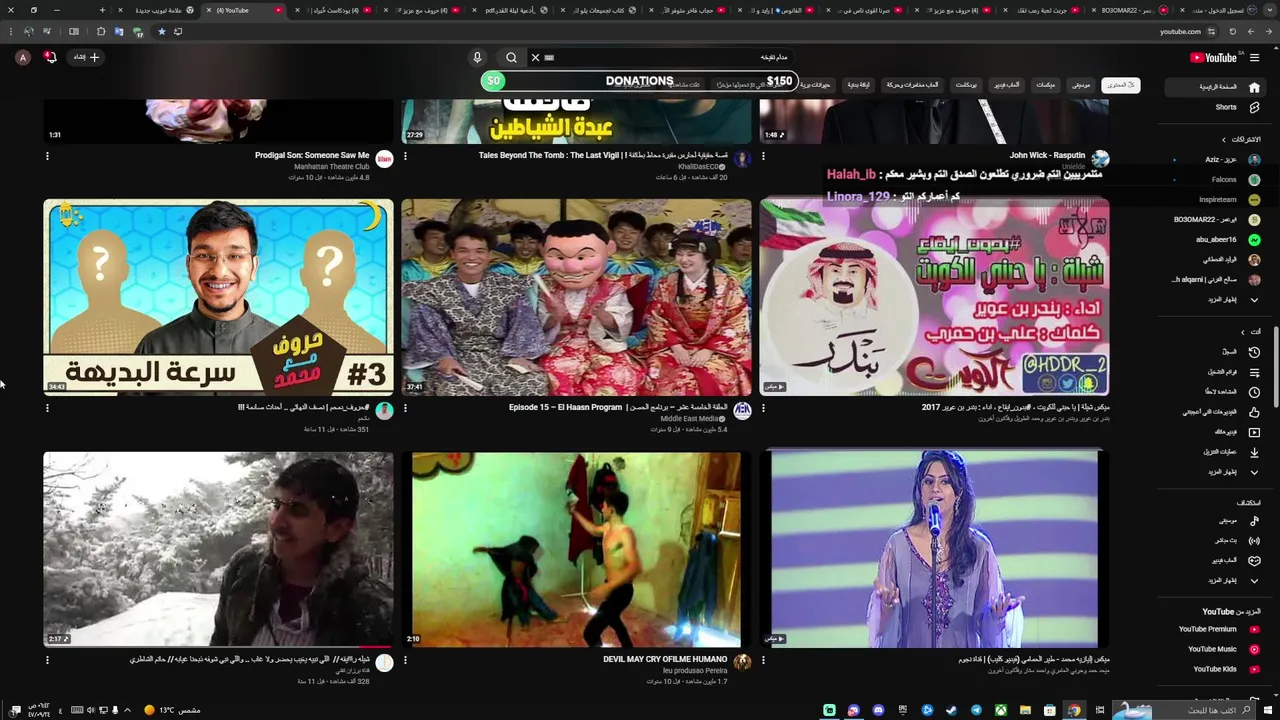
Task: Open options menu for John Wick - Rasputin
Action: [763, 156]
